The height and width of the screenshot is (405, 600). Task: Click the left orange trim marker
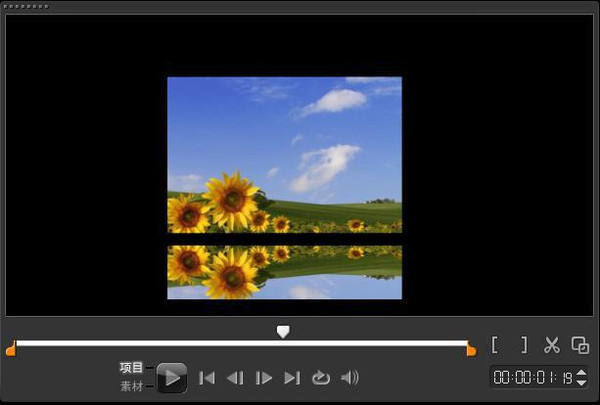[11, 348]
